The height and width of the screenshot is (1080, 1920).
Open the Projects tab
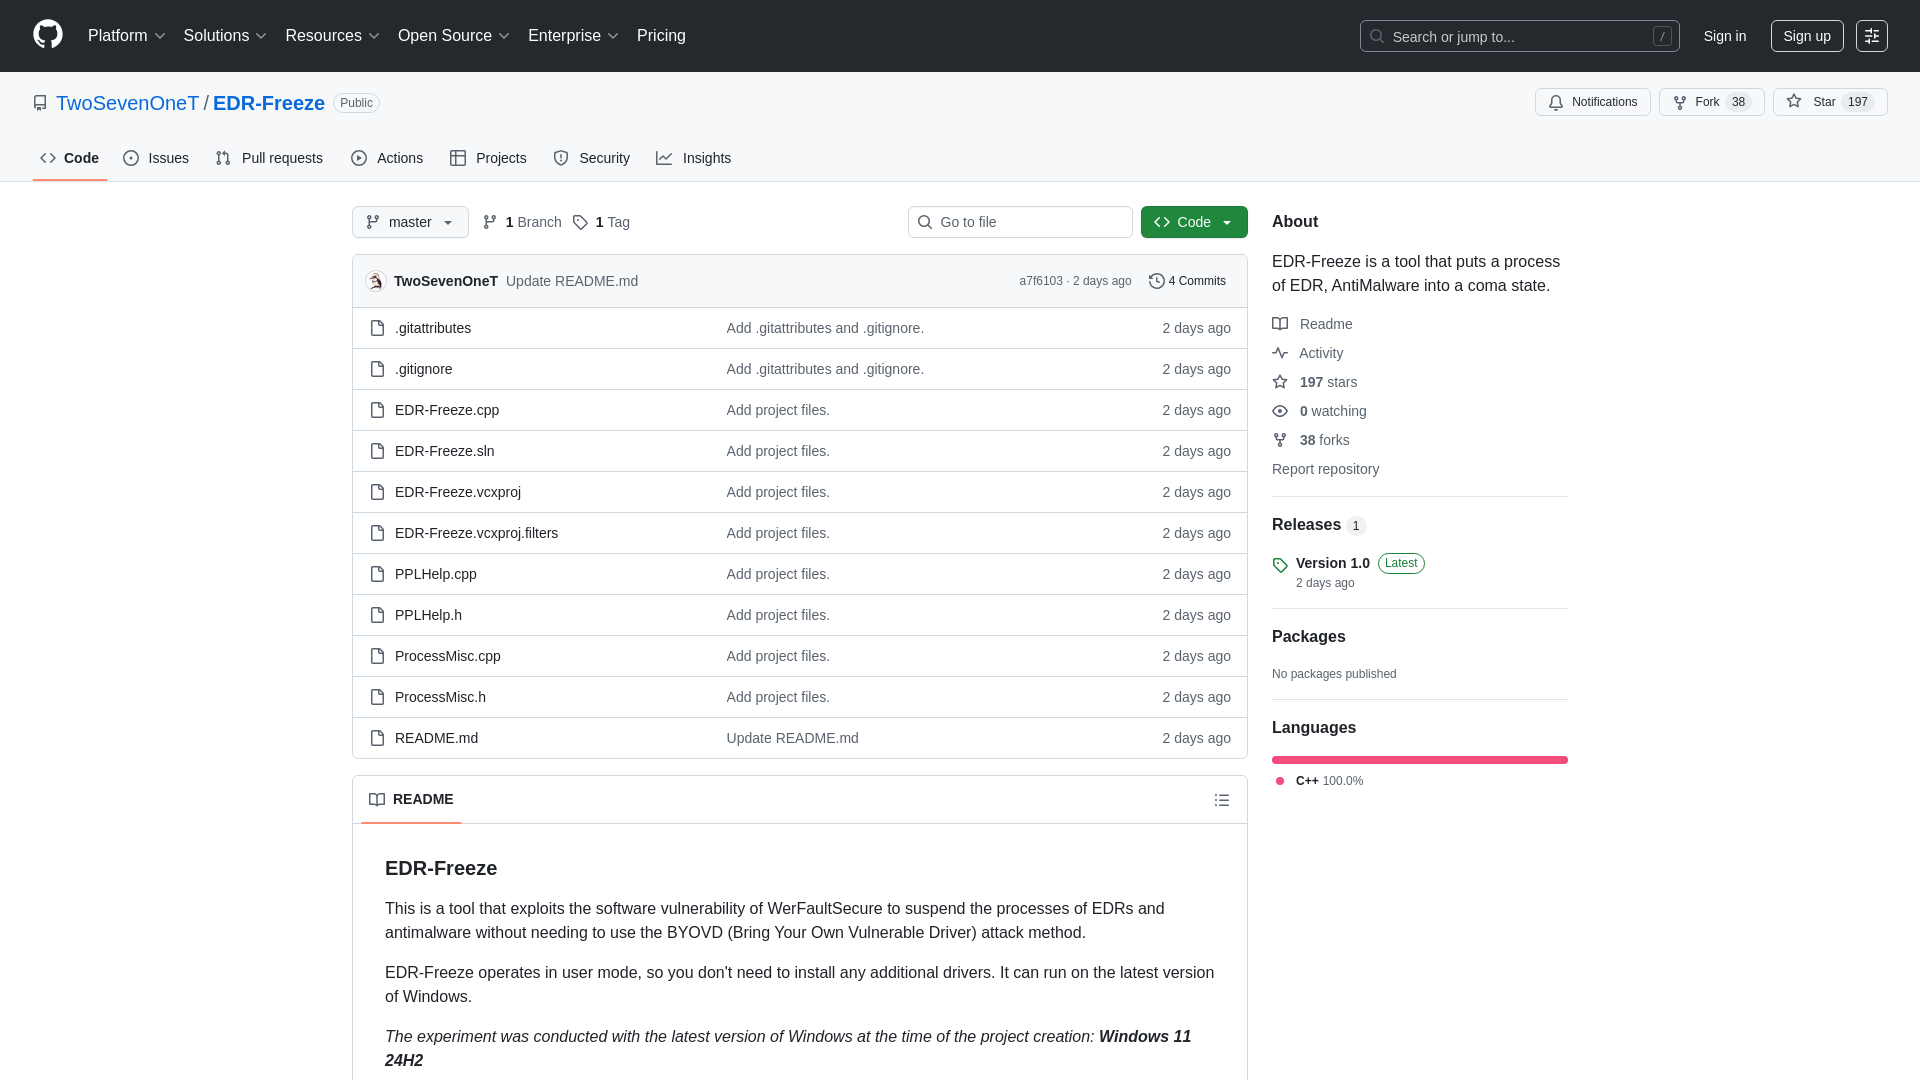tap(488, 158)
